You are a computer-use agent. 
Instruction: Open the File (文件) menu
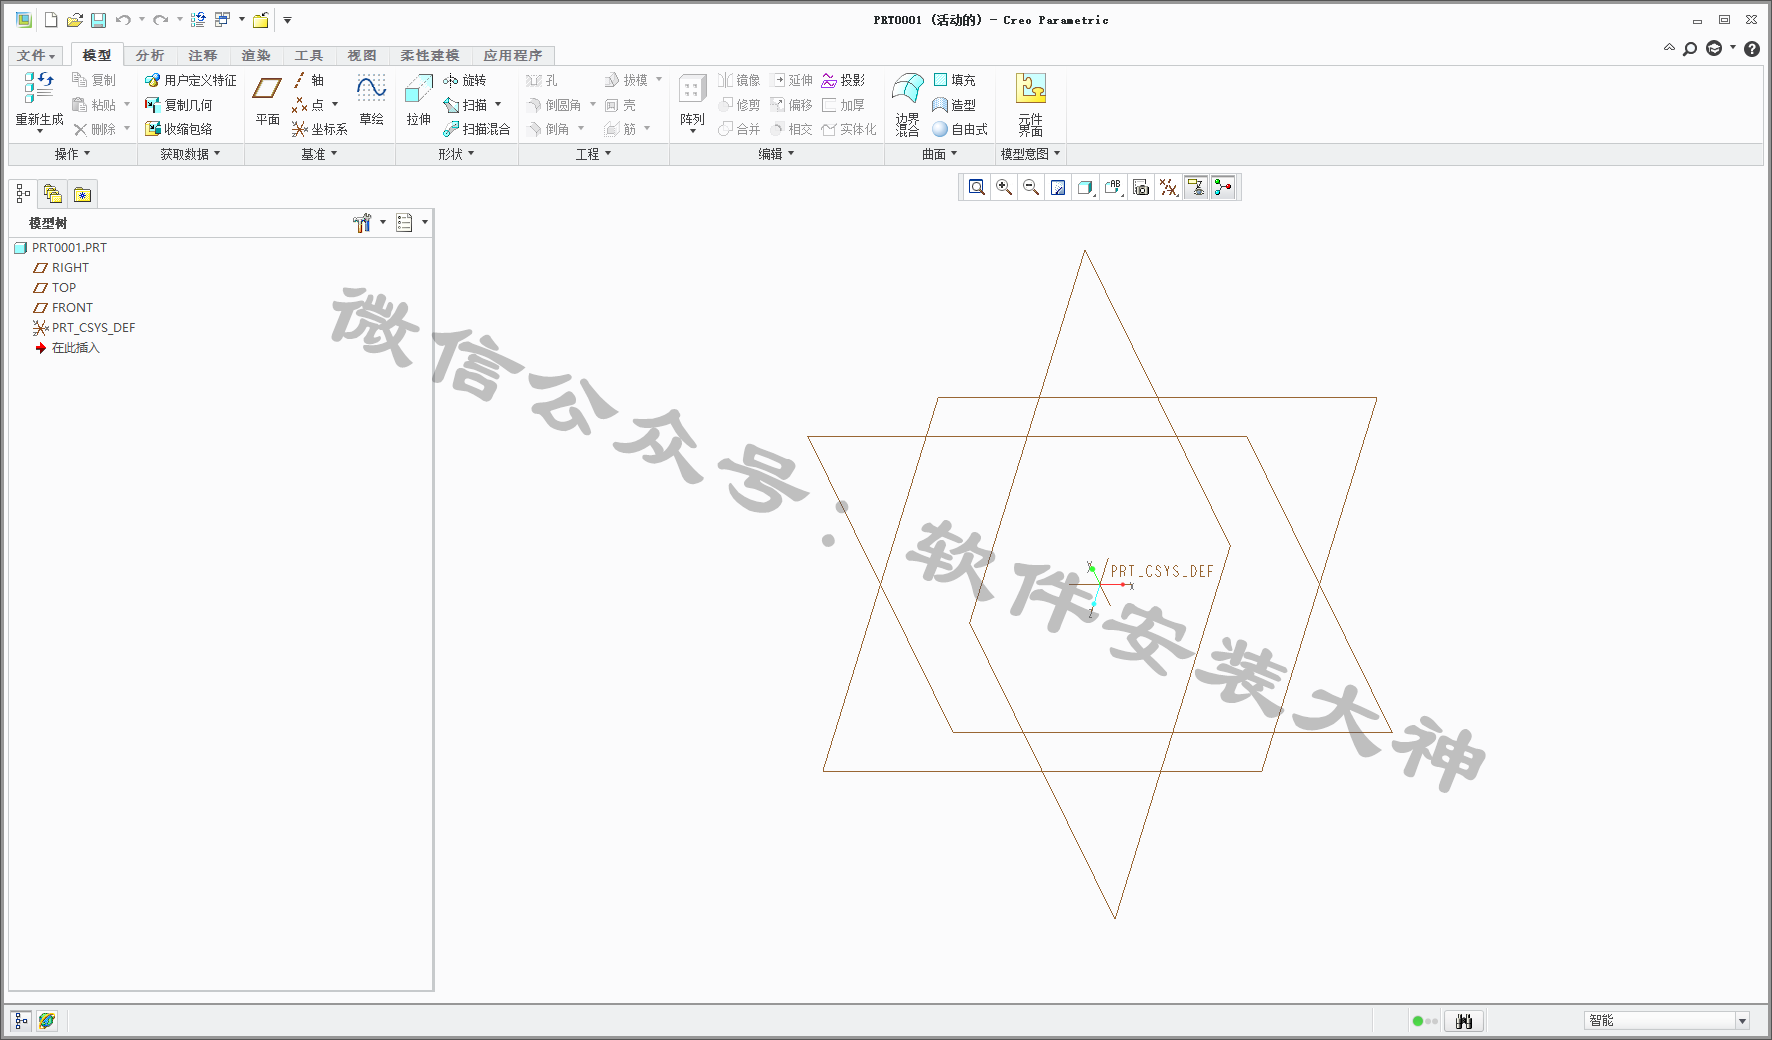click(36, 56)
